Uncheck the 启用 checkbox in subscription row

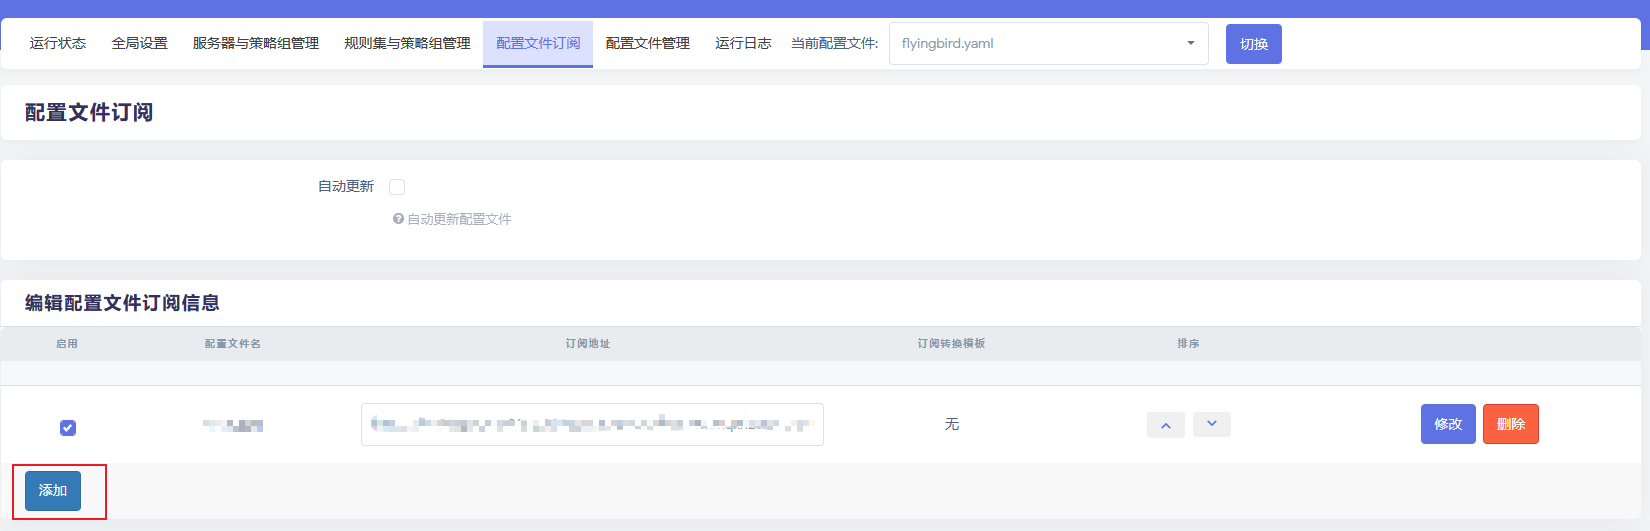coord(68,428)
